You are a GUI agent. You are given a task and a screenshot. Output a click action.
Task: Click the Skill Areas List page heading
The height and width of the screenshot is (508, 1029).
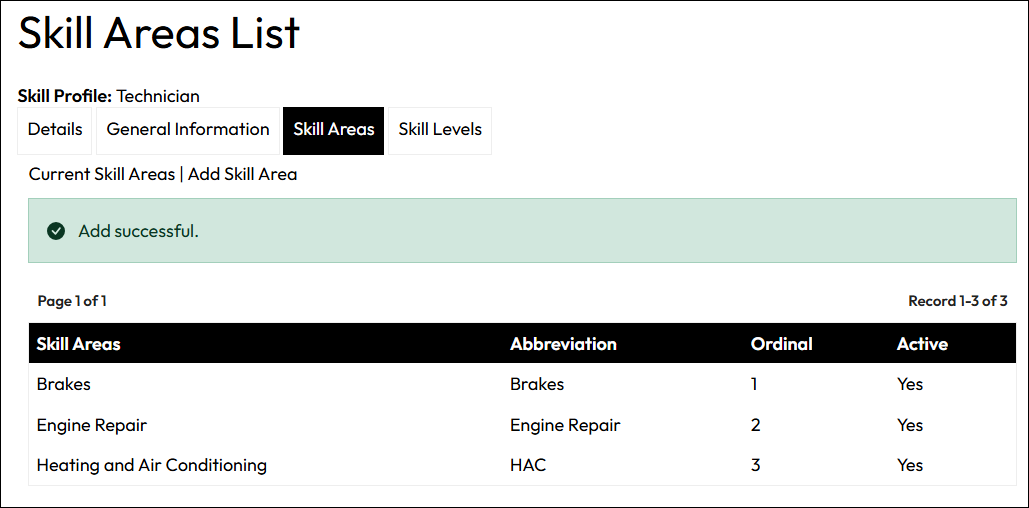(159, 34)
